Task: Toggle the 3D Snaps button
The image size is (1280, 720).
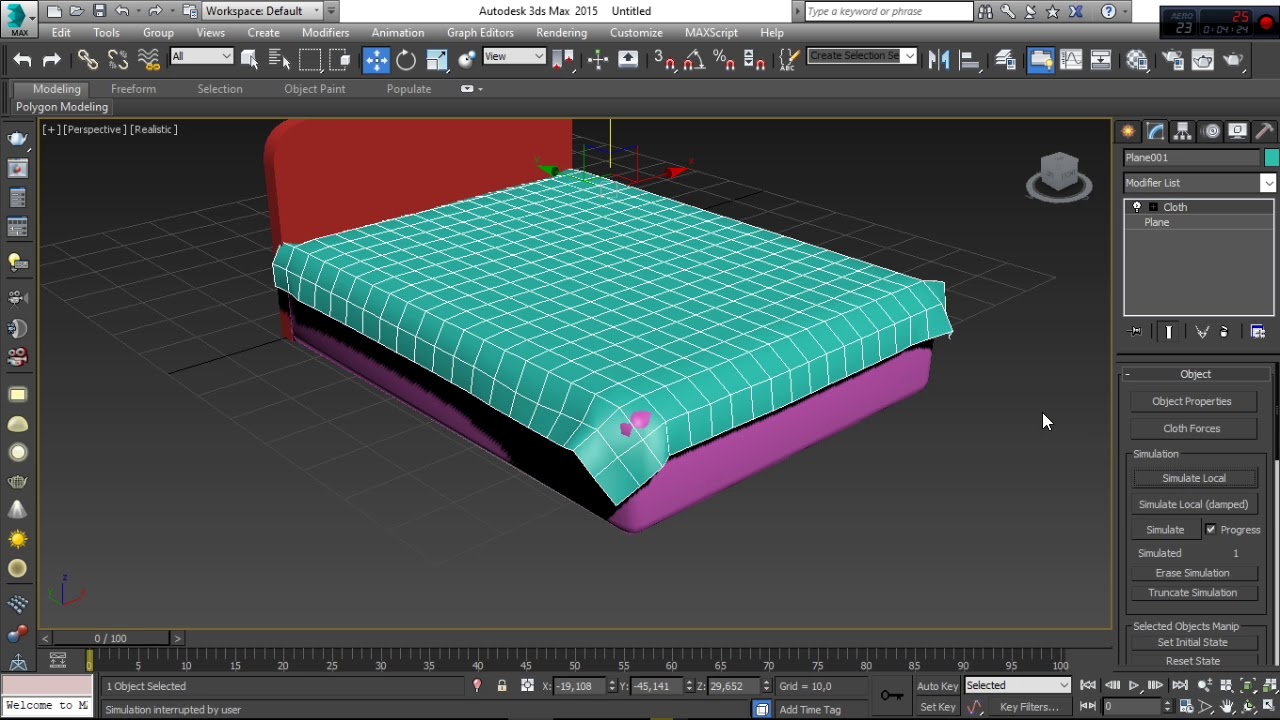Action: click(664, 60)
